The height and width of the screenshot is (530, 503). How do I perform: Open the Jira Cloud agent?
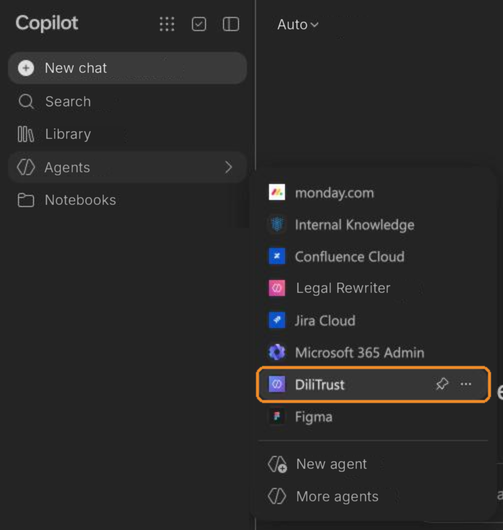pyautogui.click(x=374, y=320)
